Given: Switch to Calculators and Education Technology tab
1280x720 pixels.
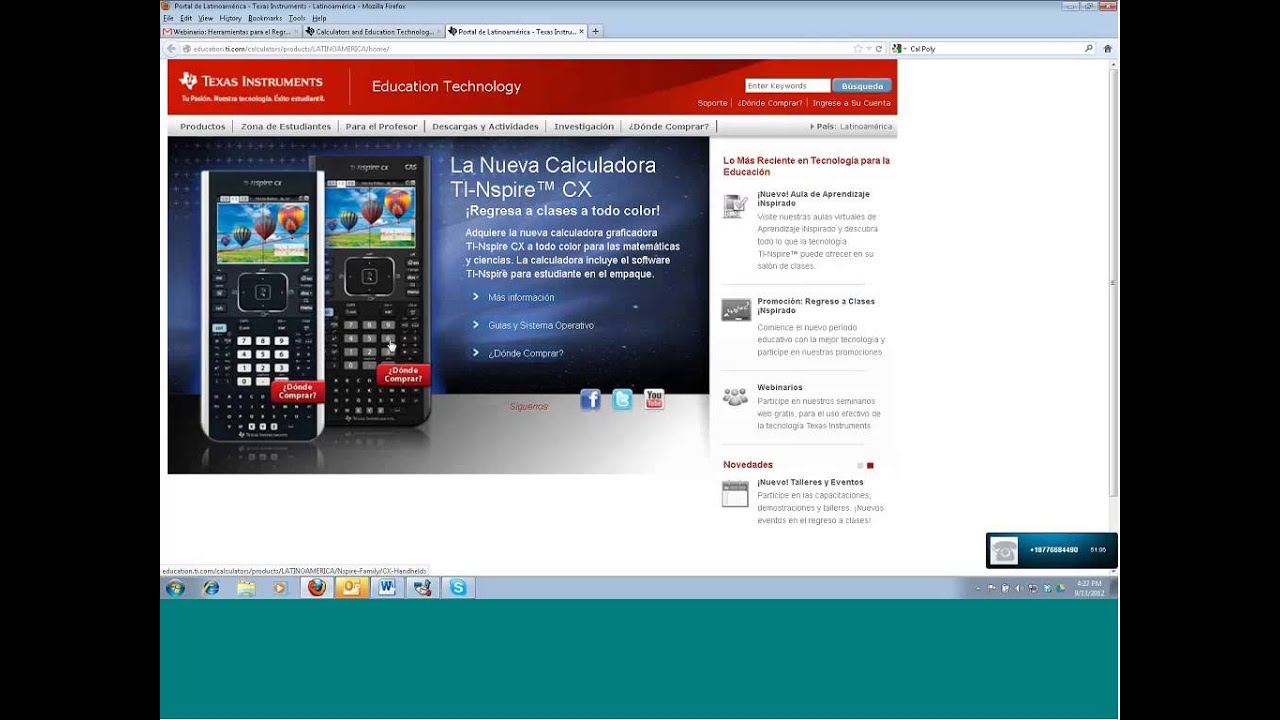Looking at the screenshot, I should coord(373,31).
